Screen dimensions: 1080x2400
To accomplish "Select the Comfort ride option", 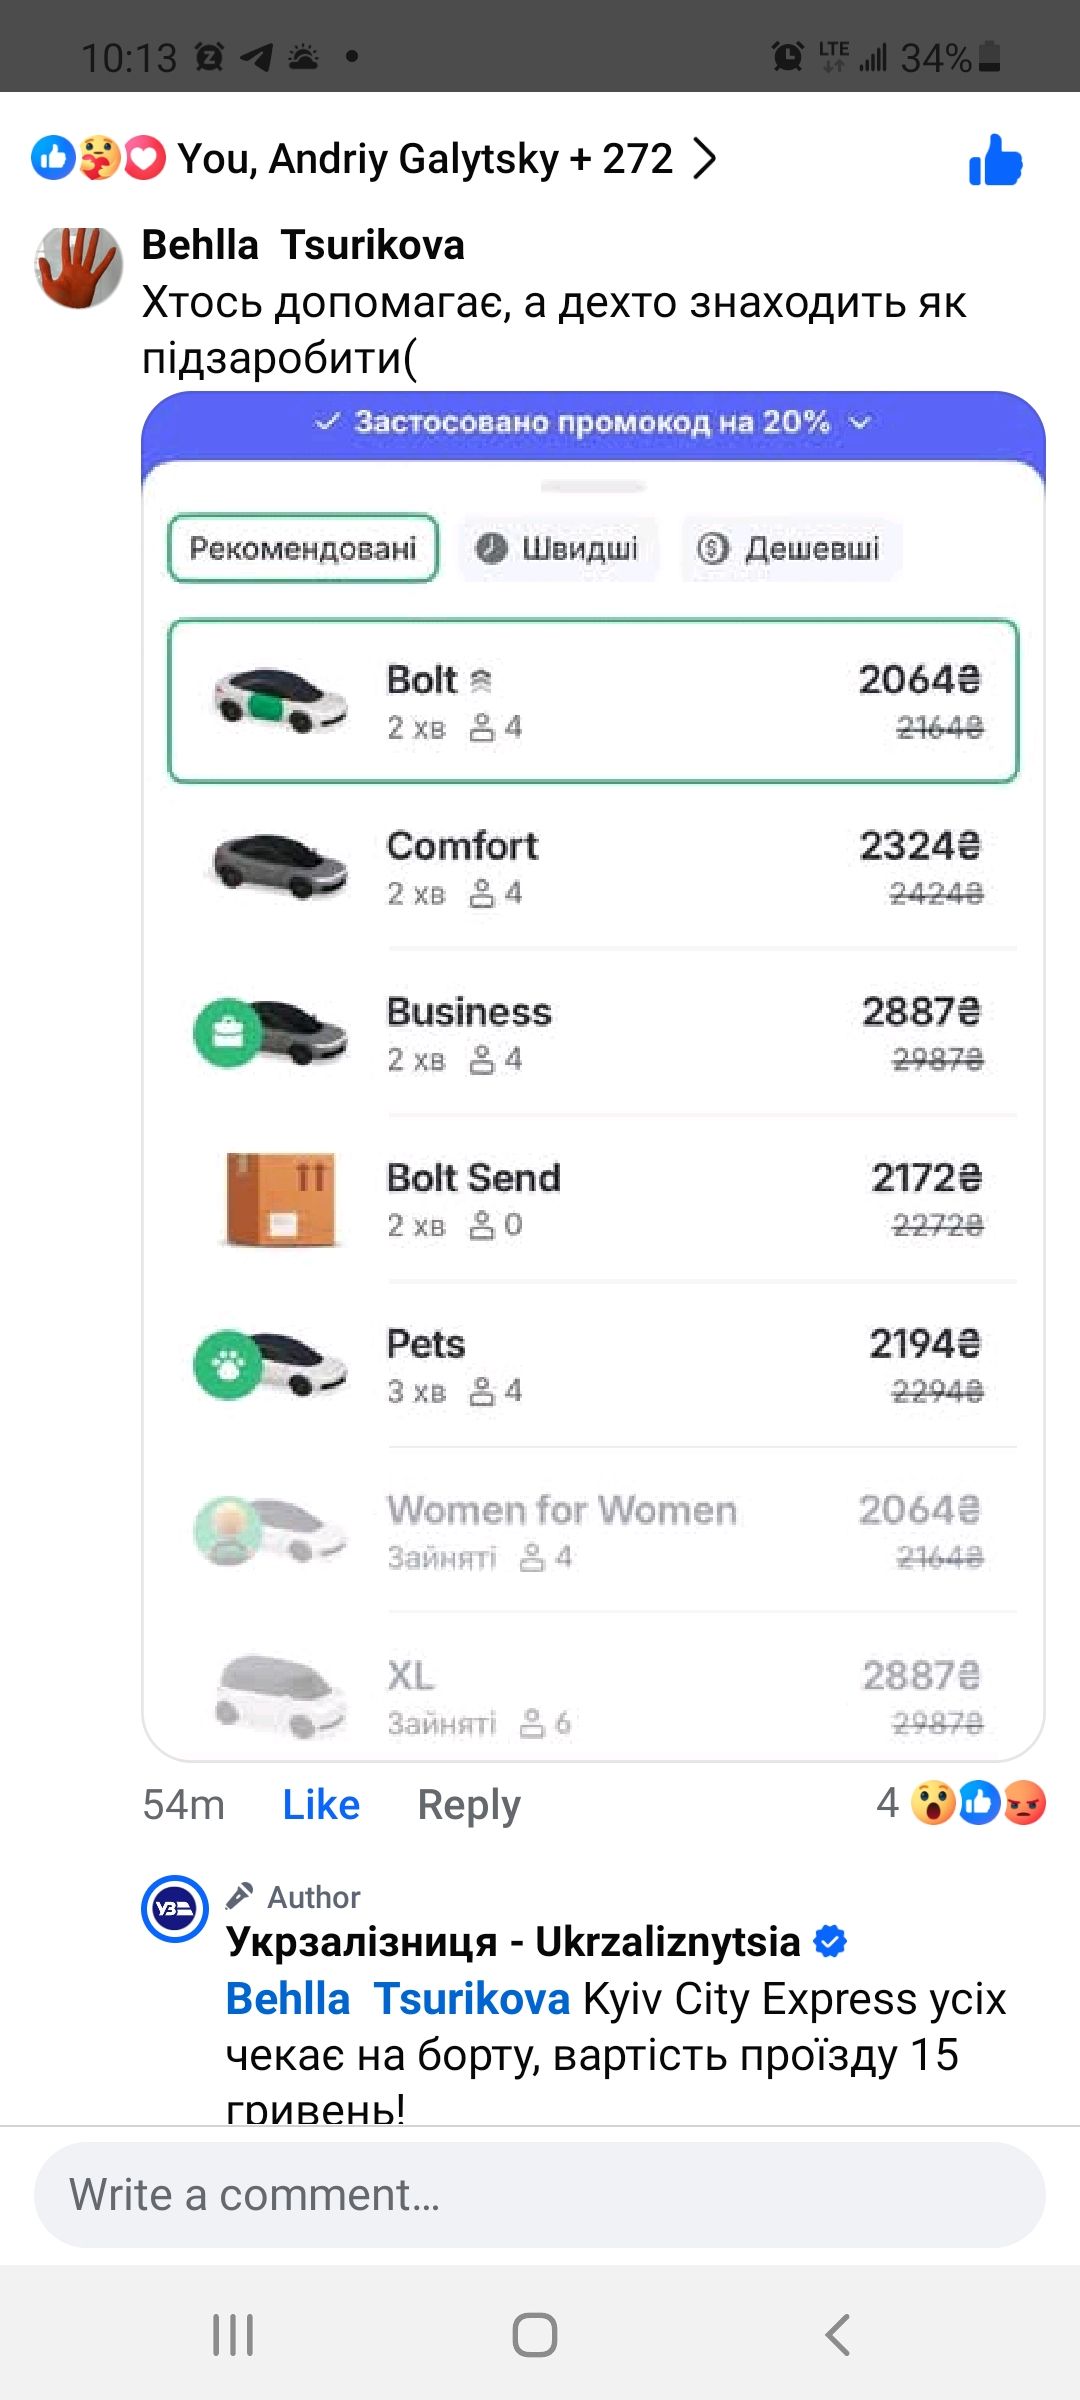I will click(593, 867).
